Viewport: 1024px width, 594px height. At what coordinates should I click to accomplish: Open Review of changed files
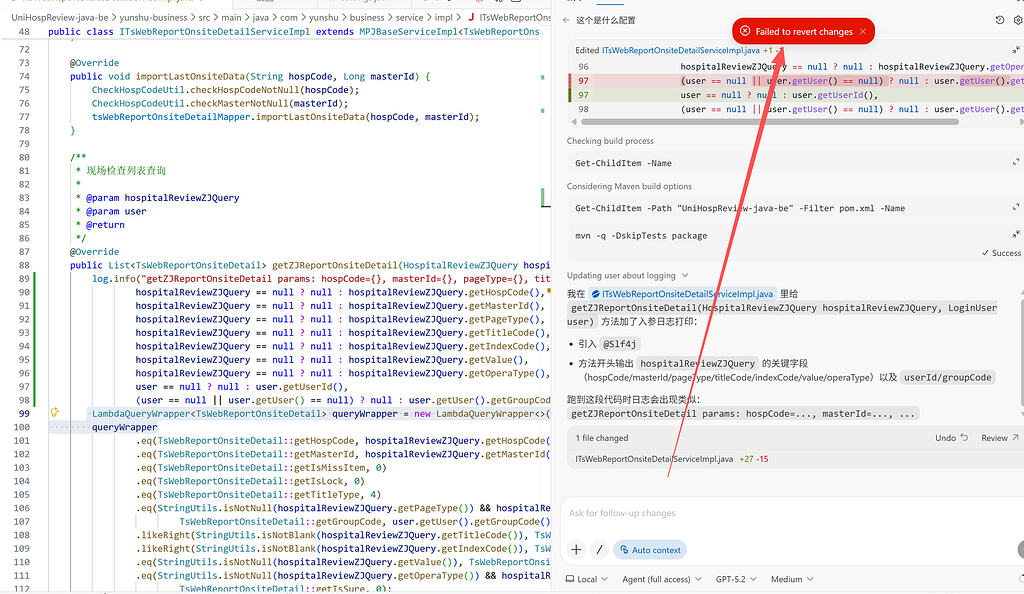(1000, 438)
